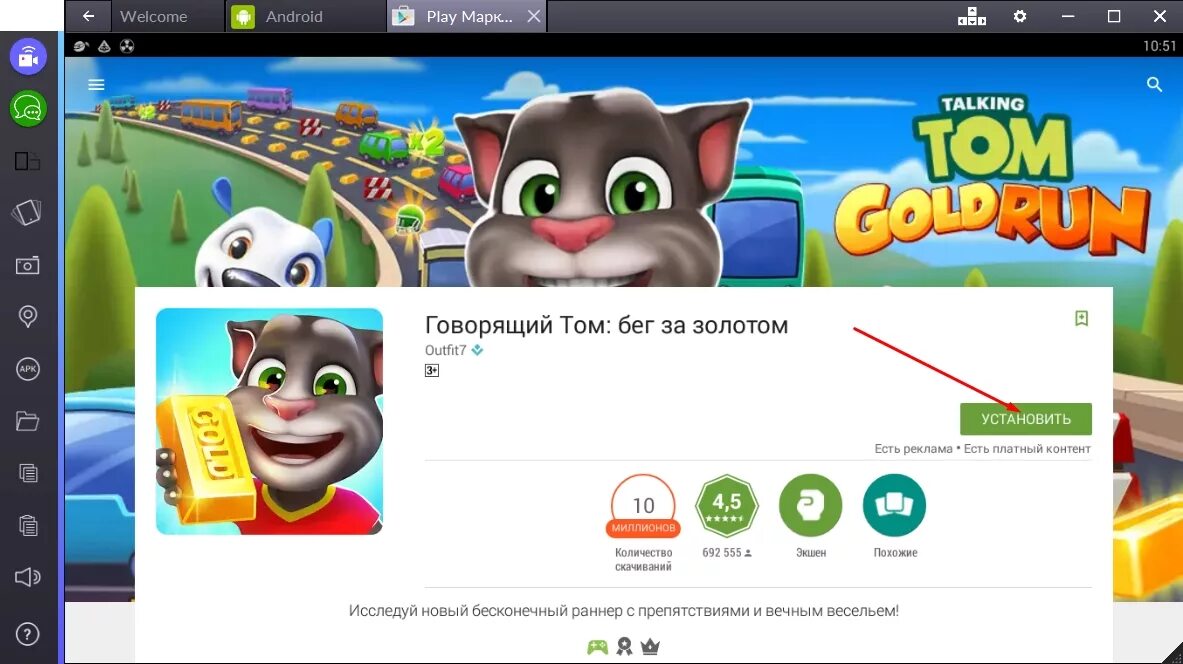
Task: Take a screenshot with the camera icon
Action: 28,265
